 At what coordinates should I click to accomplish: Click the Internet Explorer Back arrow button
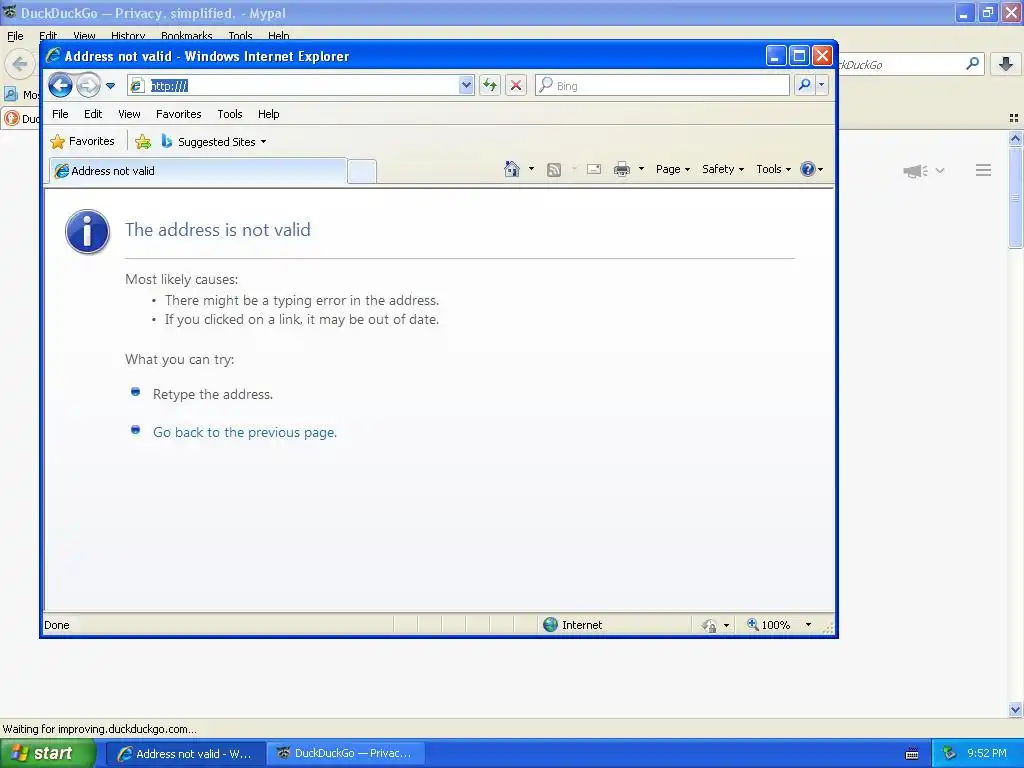point(60,85)
